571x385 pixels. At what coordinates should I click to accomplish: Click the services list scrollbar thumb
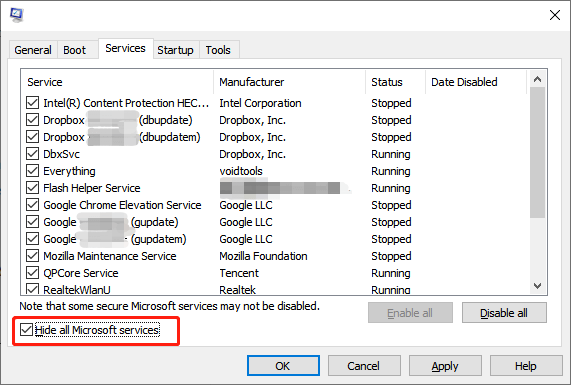(537, 152)
